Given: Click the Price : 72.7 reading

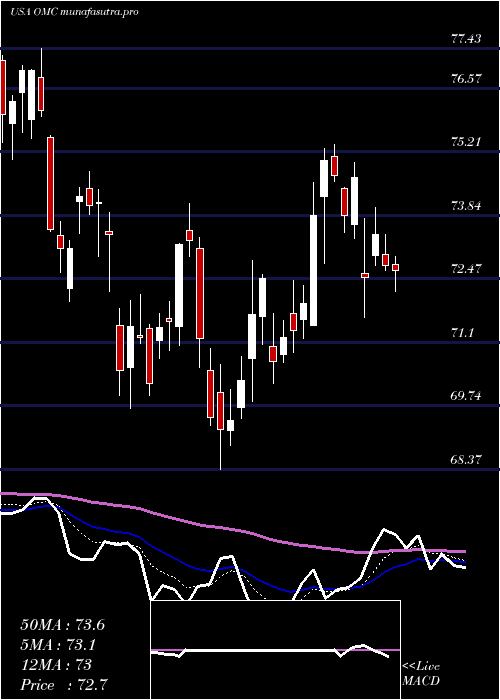Looking at the screenshot, I should click(x=63, y=685).
